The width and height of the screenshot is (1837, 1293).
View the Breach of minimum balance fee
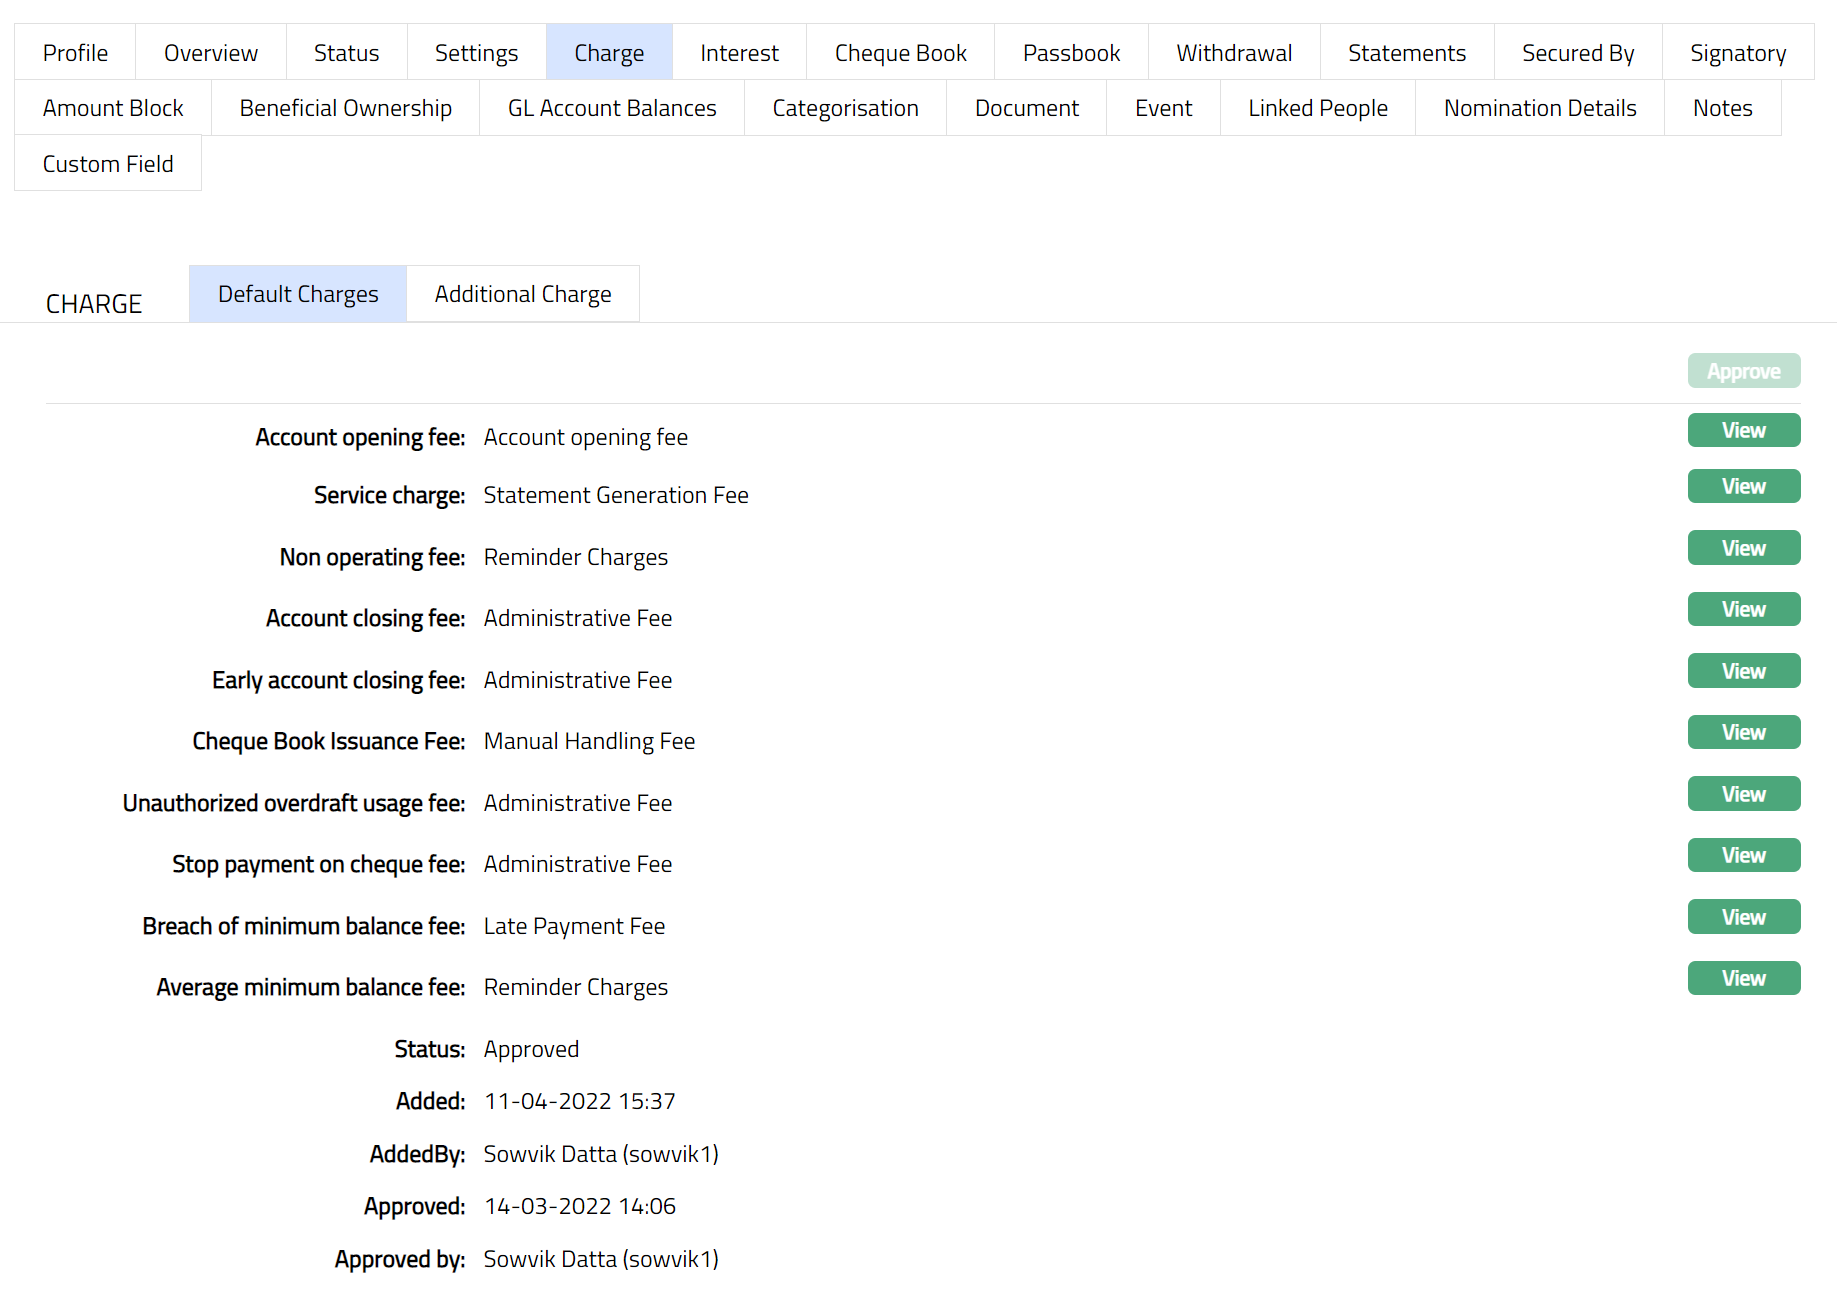click(x=1743, y=918)
